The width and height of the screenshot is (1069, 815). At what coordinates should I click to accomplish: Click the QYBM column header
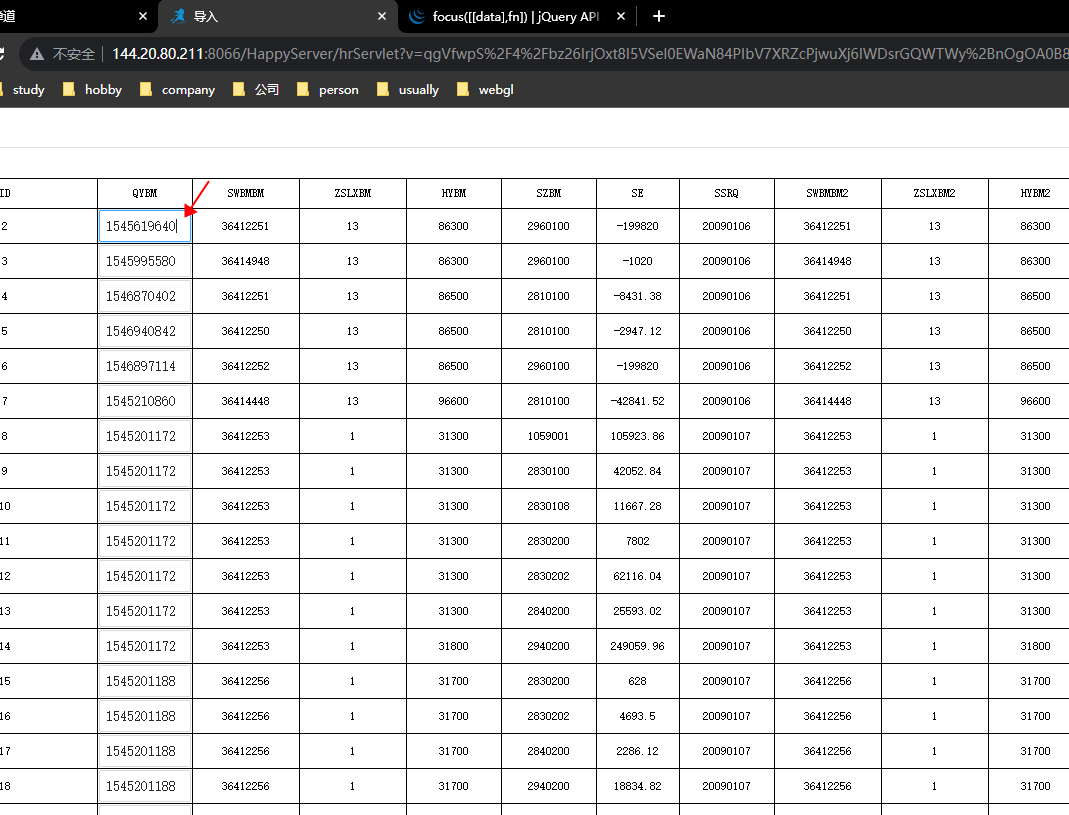144,194
